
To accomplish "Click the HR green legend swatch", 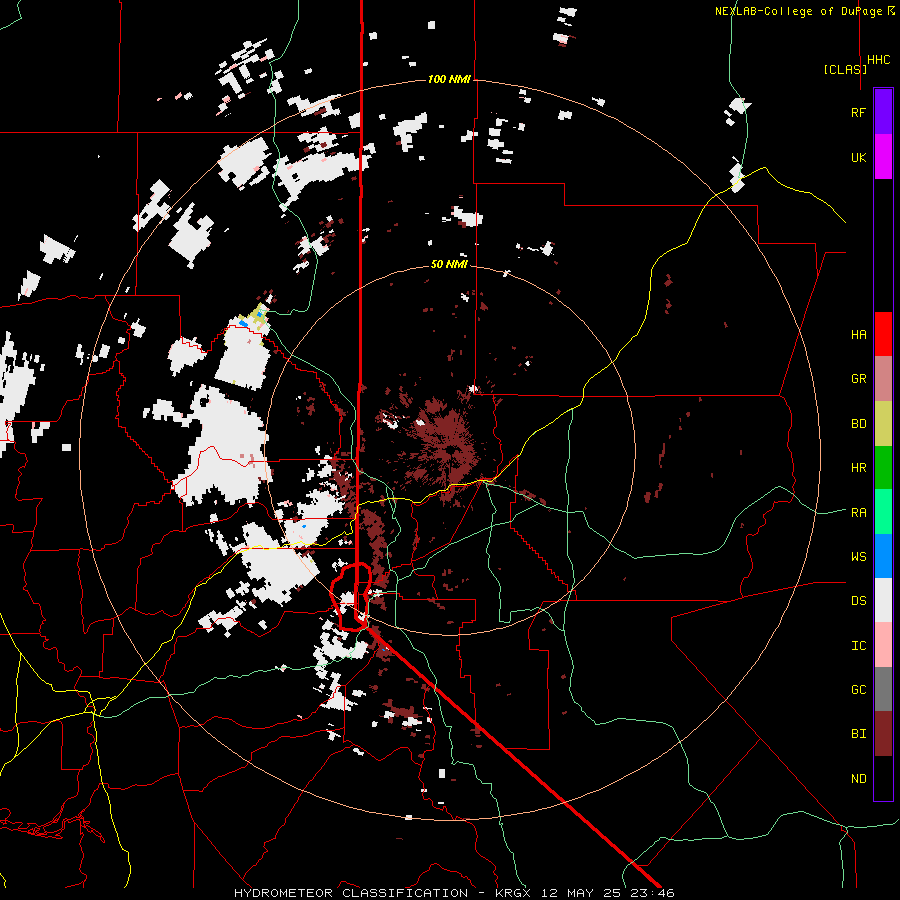I will [883, 468].
